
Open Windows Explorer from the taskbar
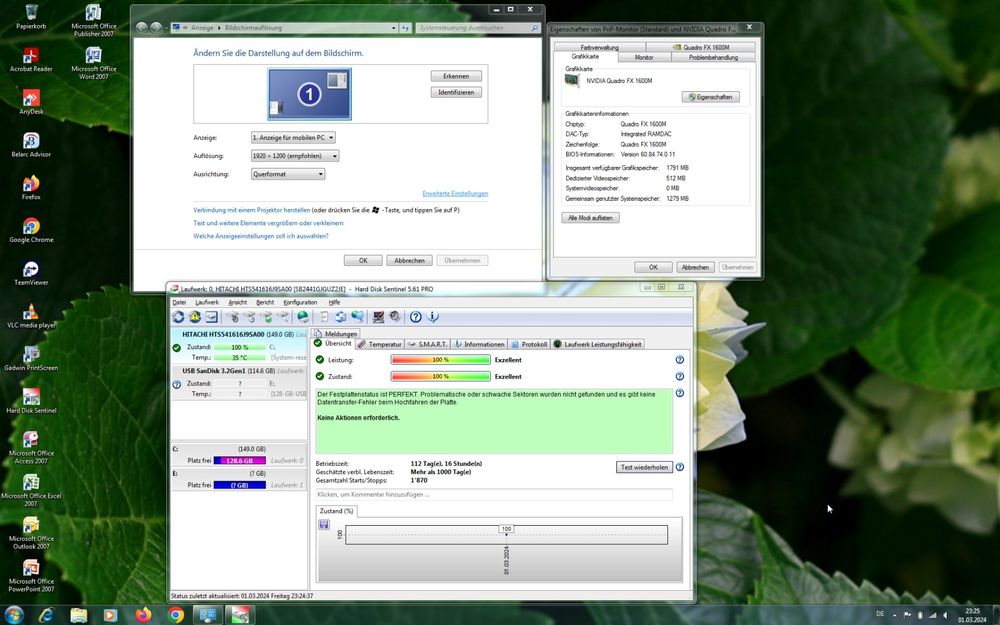78,614
